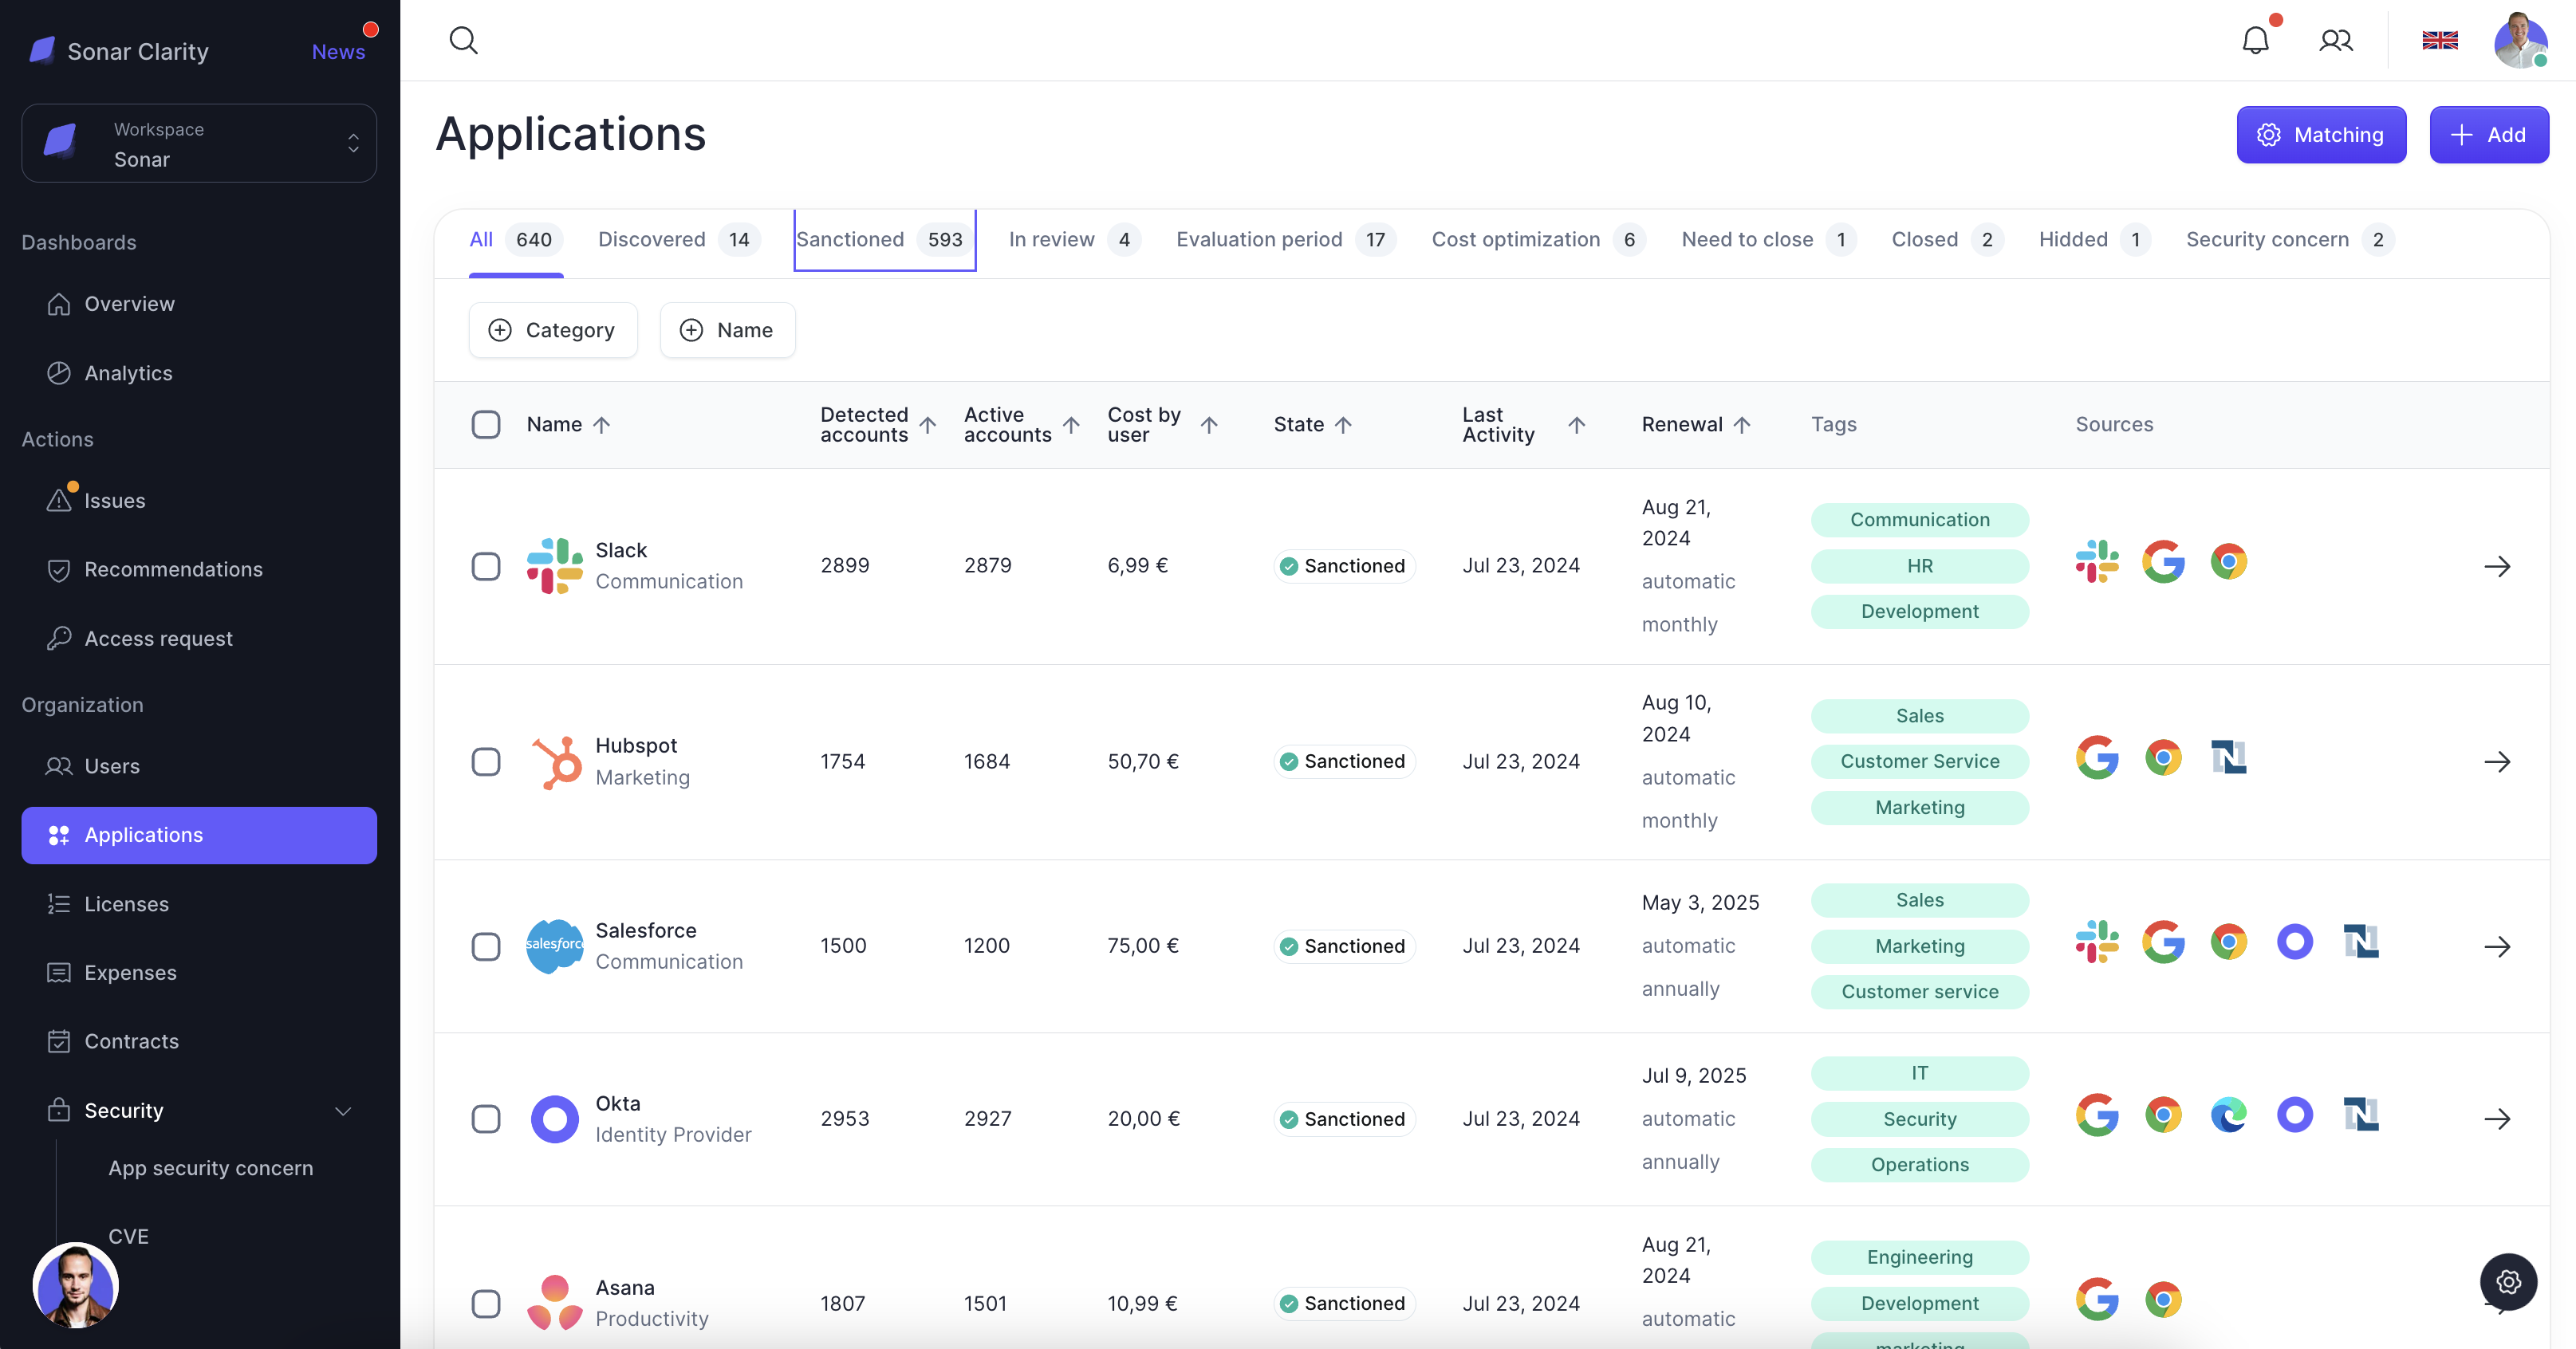
Task: Add a Name filter
Action: point(728,330)
